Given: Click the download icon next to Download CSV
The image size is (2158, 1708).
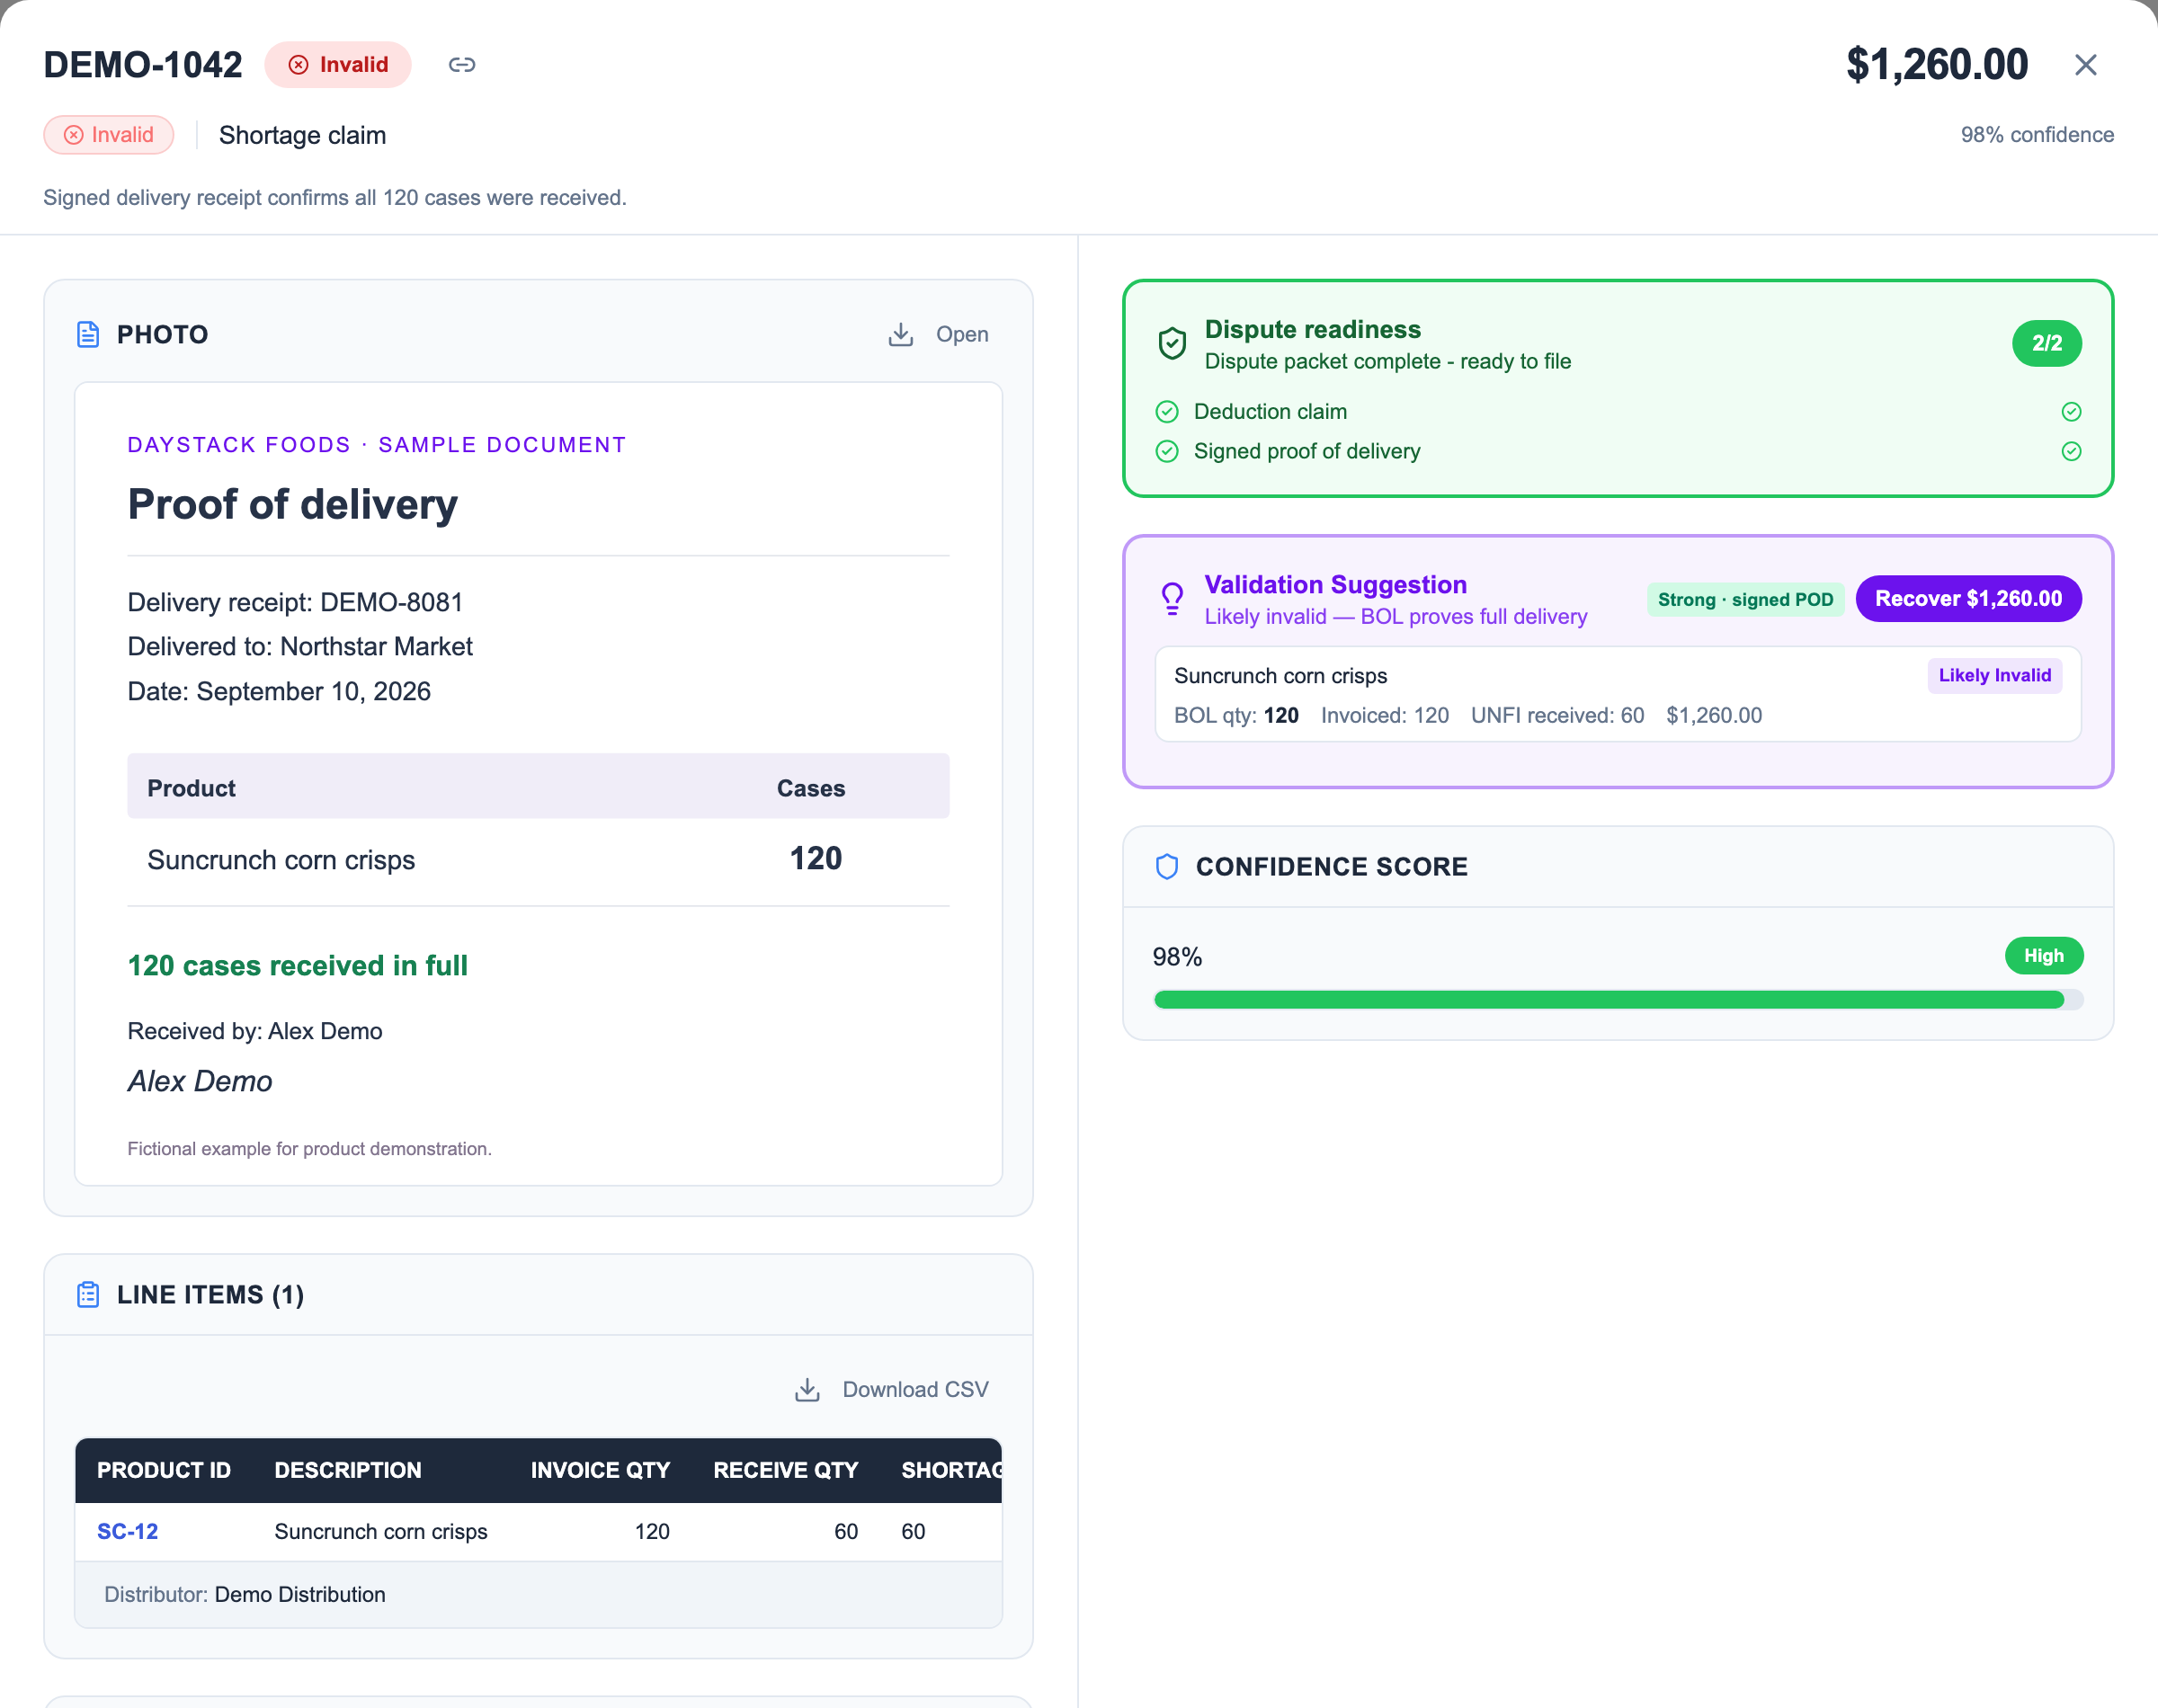Looking at the screenshot, I should 807,1390.
